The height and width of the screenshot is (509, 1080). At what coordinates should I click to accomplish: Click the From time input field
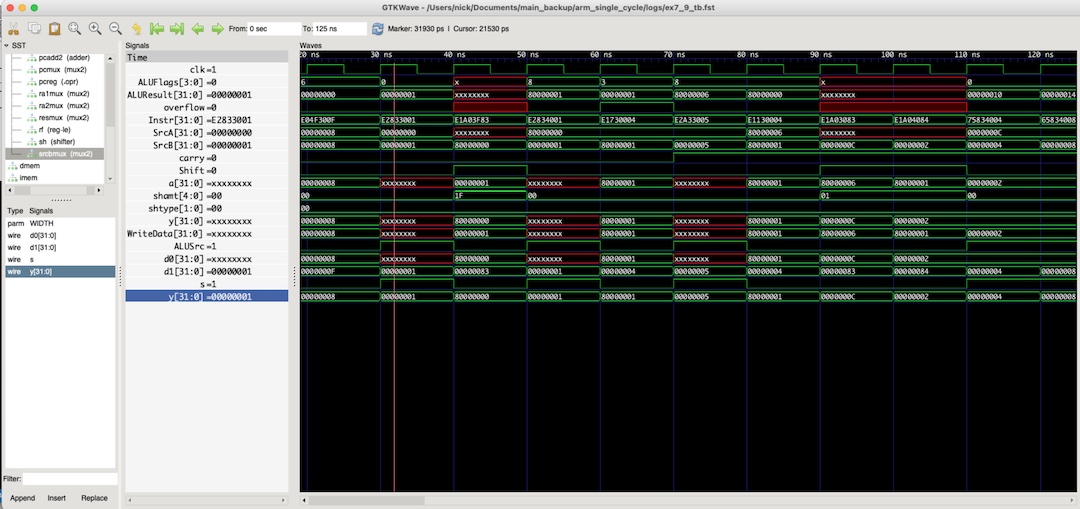[x=275, y=29]
